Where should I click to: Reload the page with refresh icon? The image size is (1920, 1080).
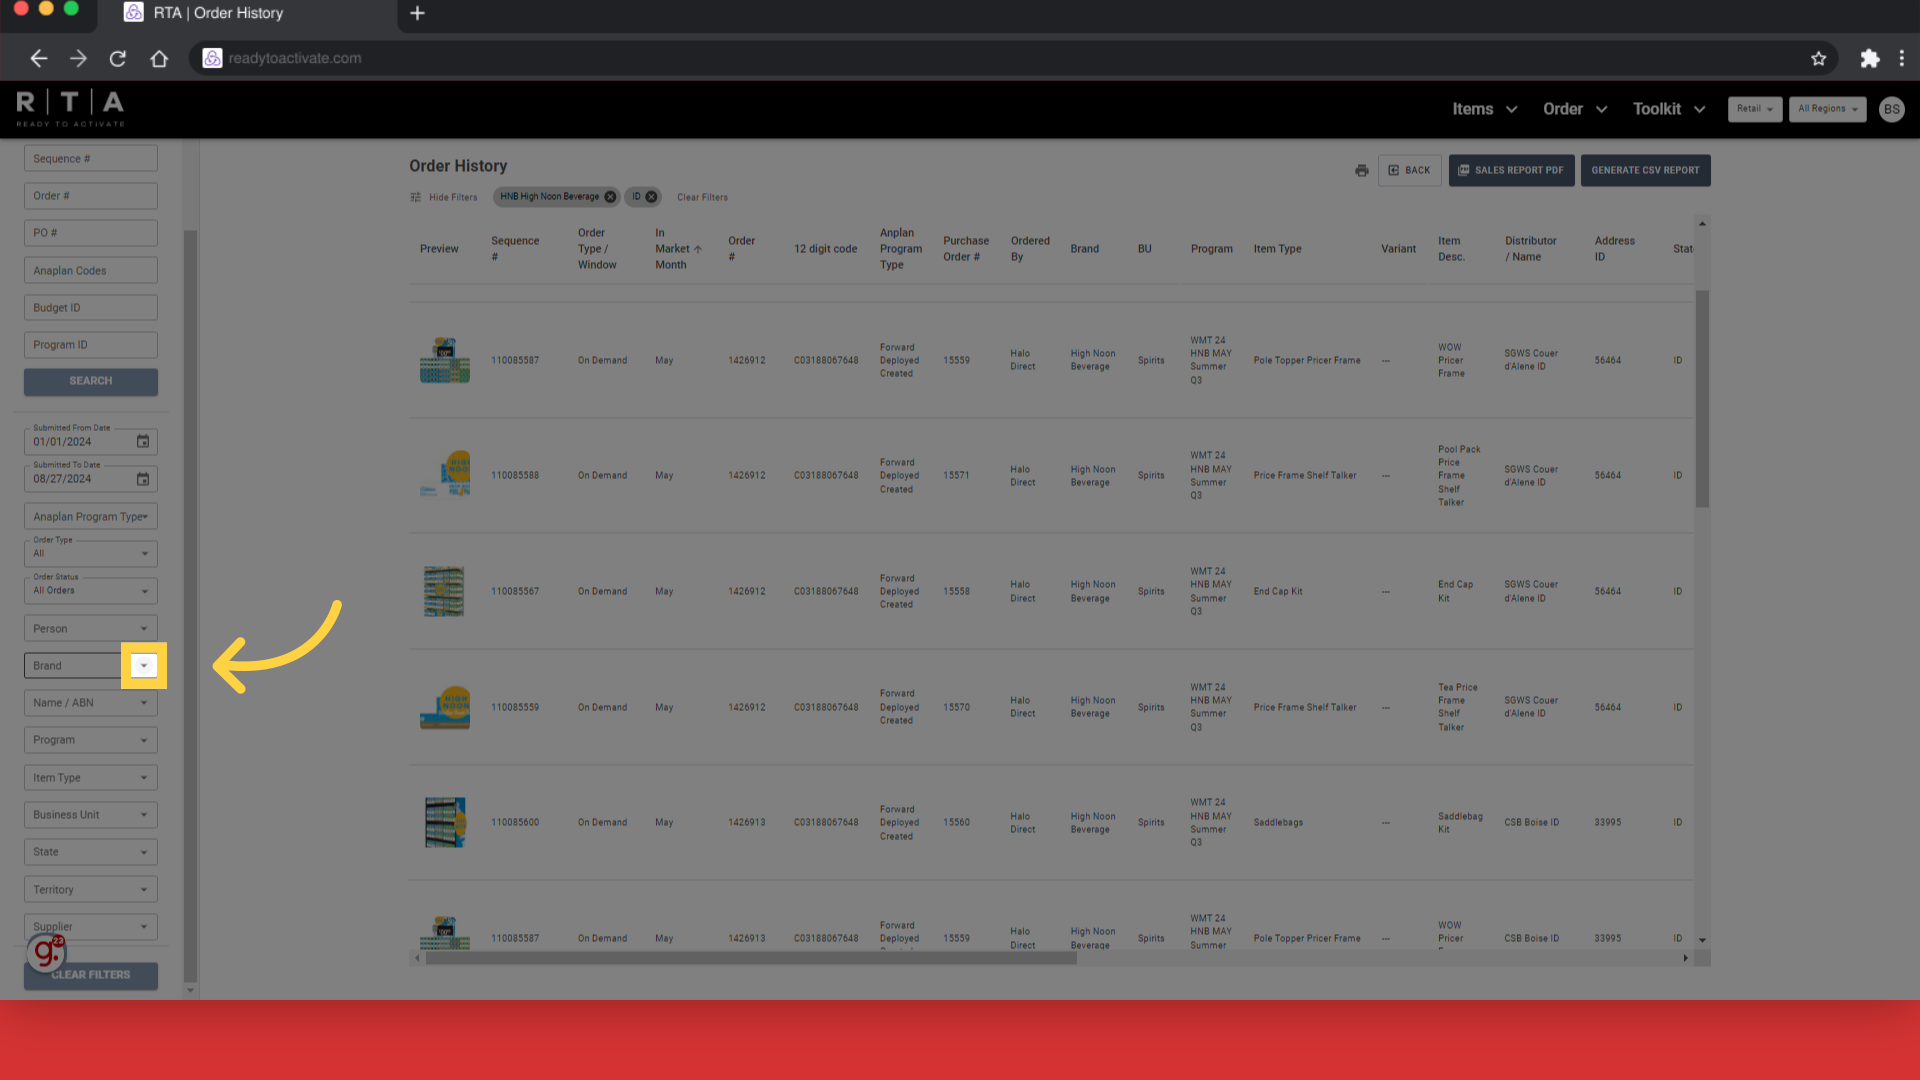(118, 58)
